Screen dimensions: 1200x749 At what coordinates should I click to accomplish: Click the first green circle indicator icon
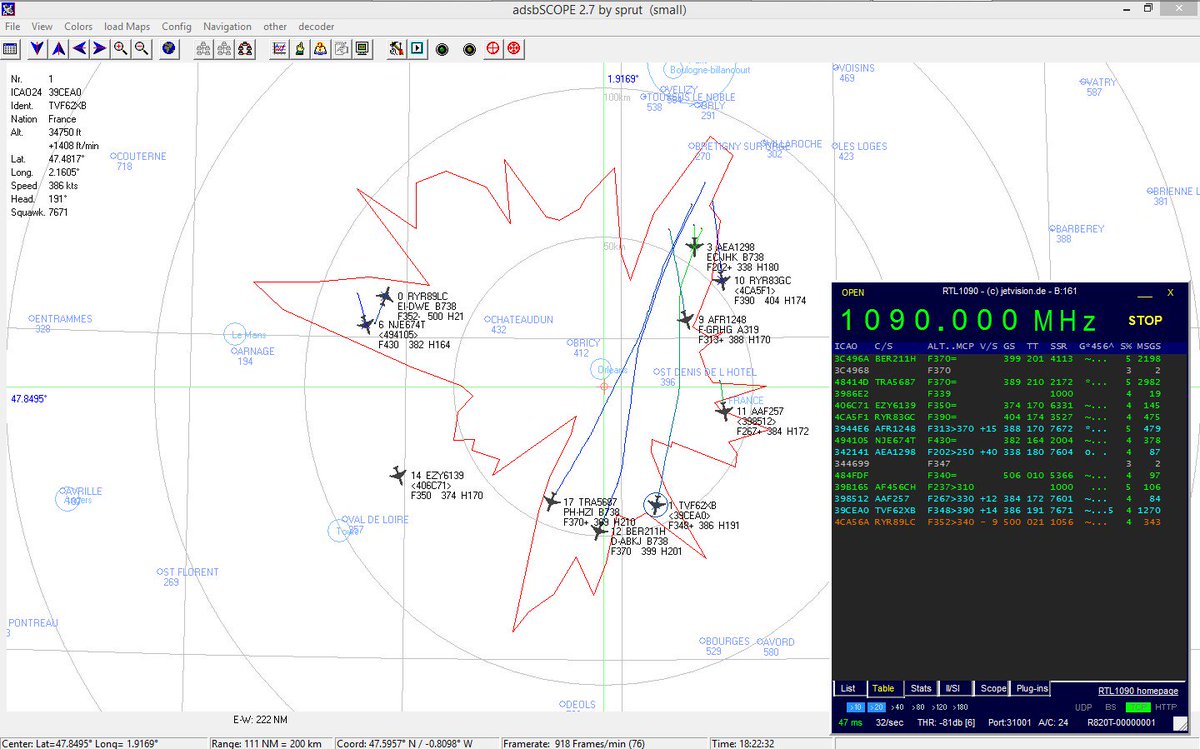444,47
